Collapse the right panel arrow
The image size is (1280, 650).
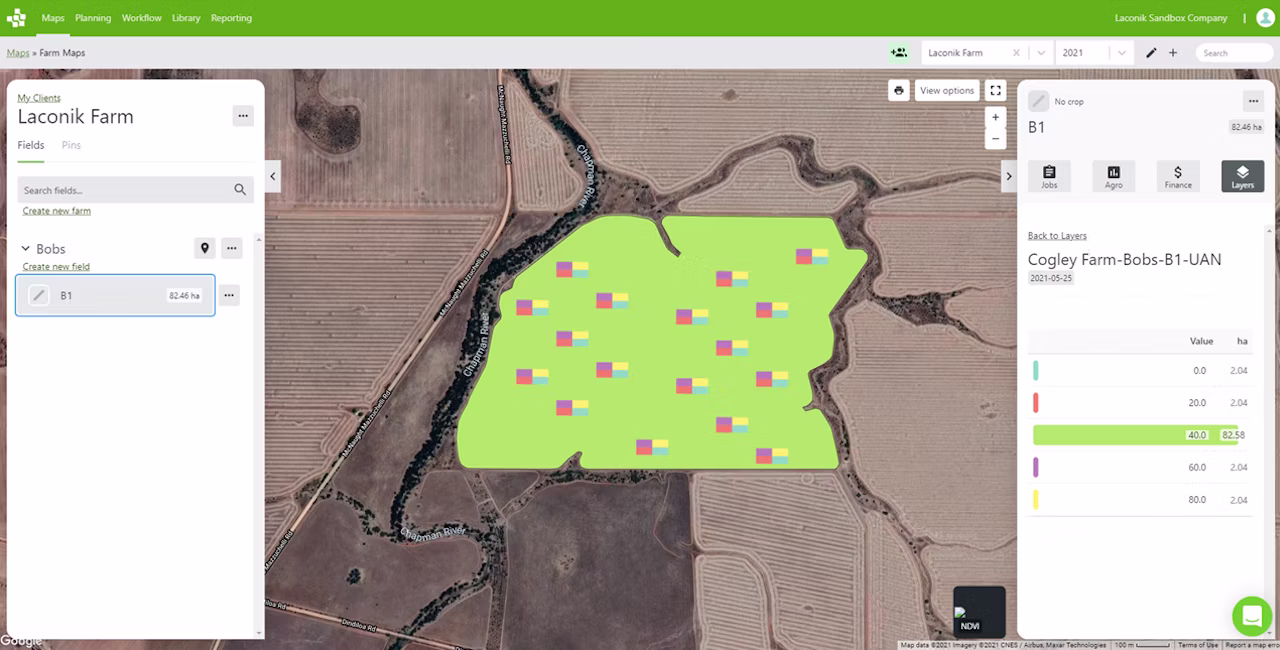point(1008,176)
